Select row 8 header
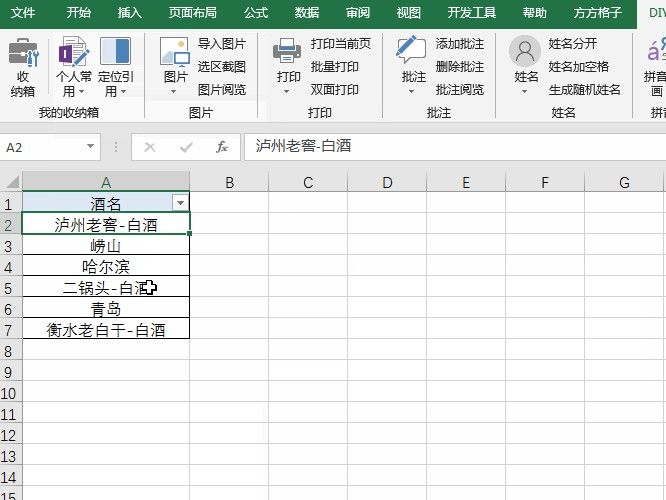This screenshot has width=666, height=500. pos(9,351)
